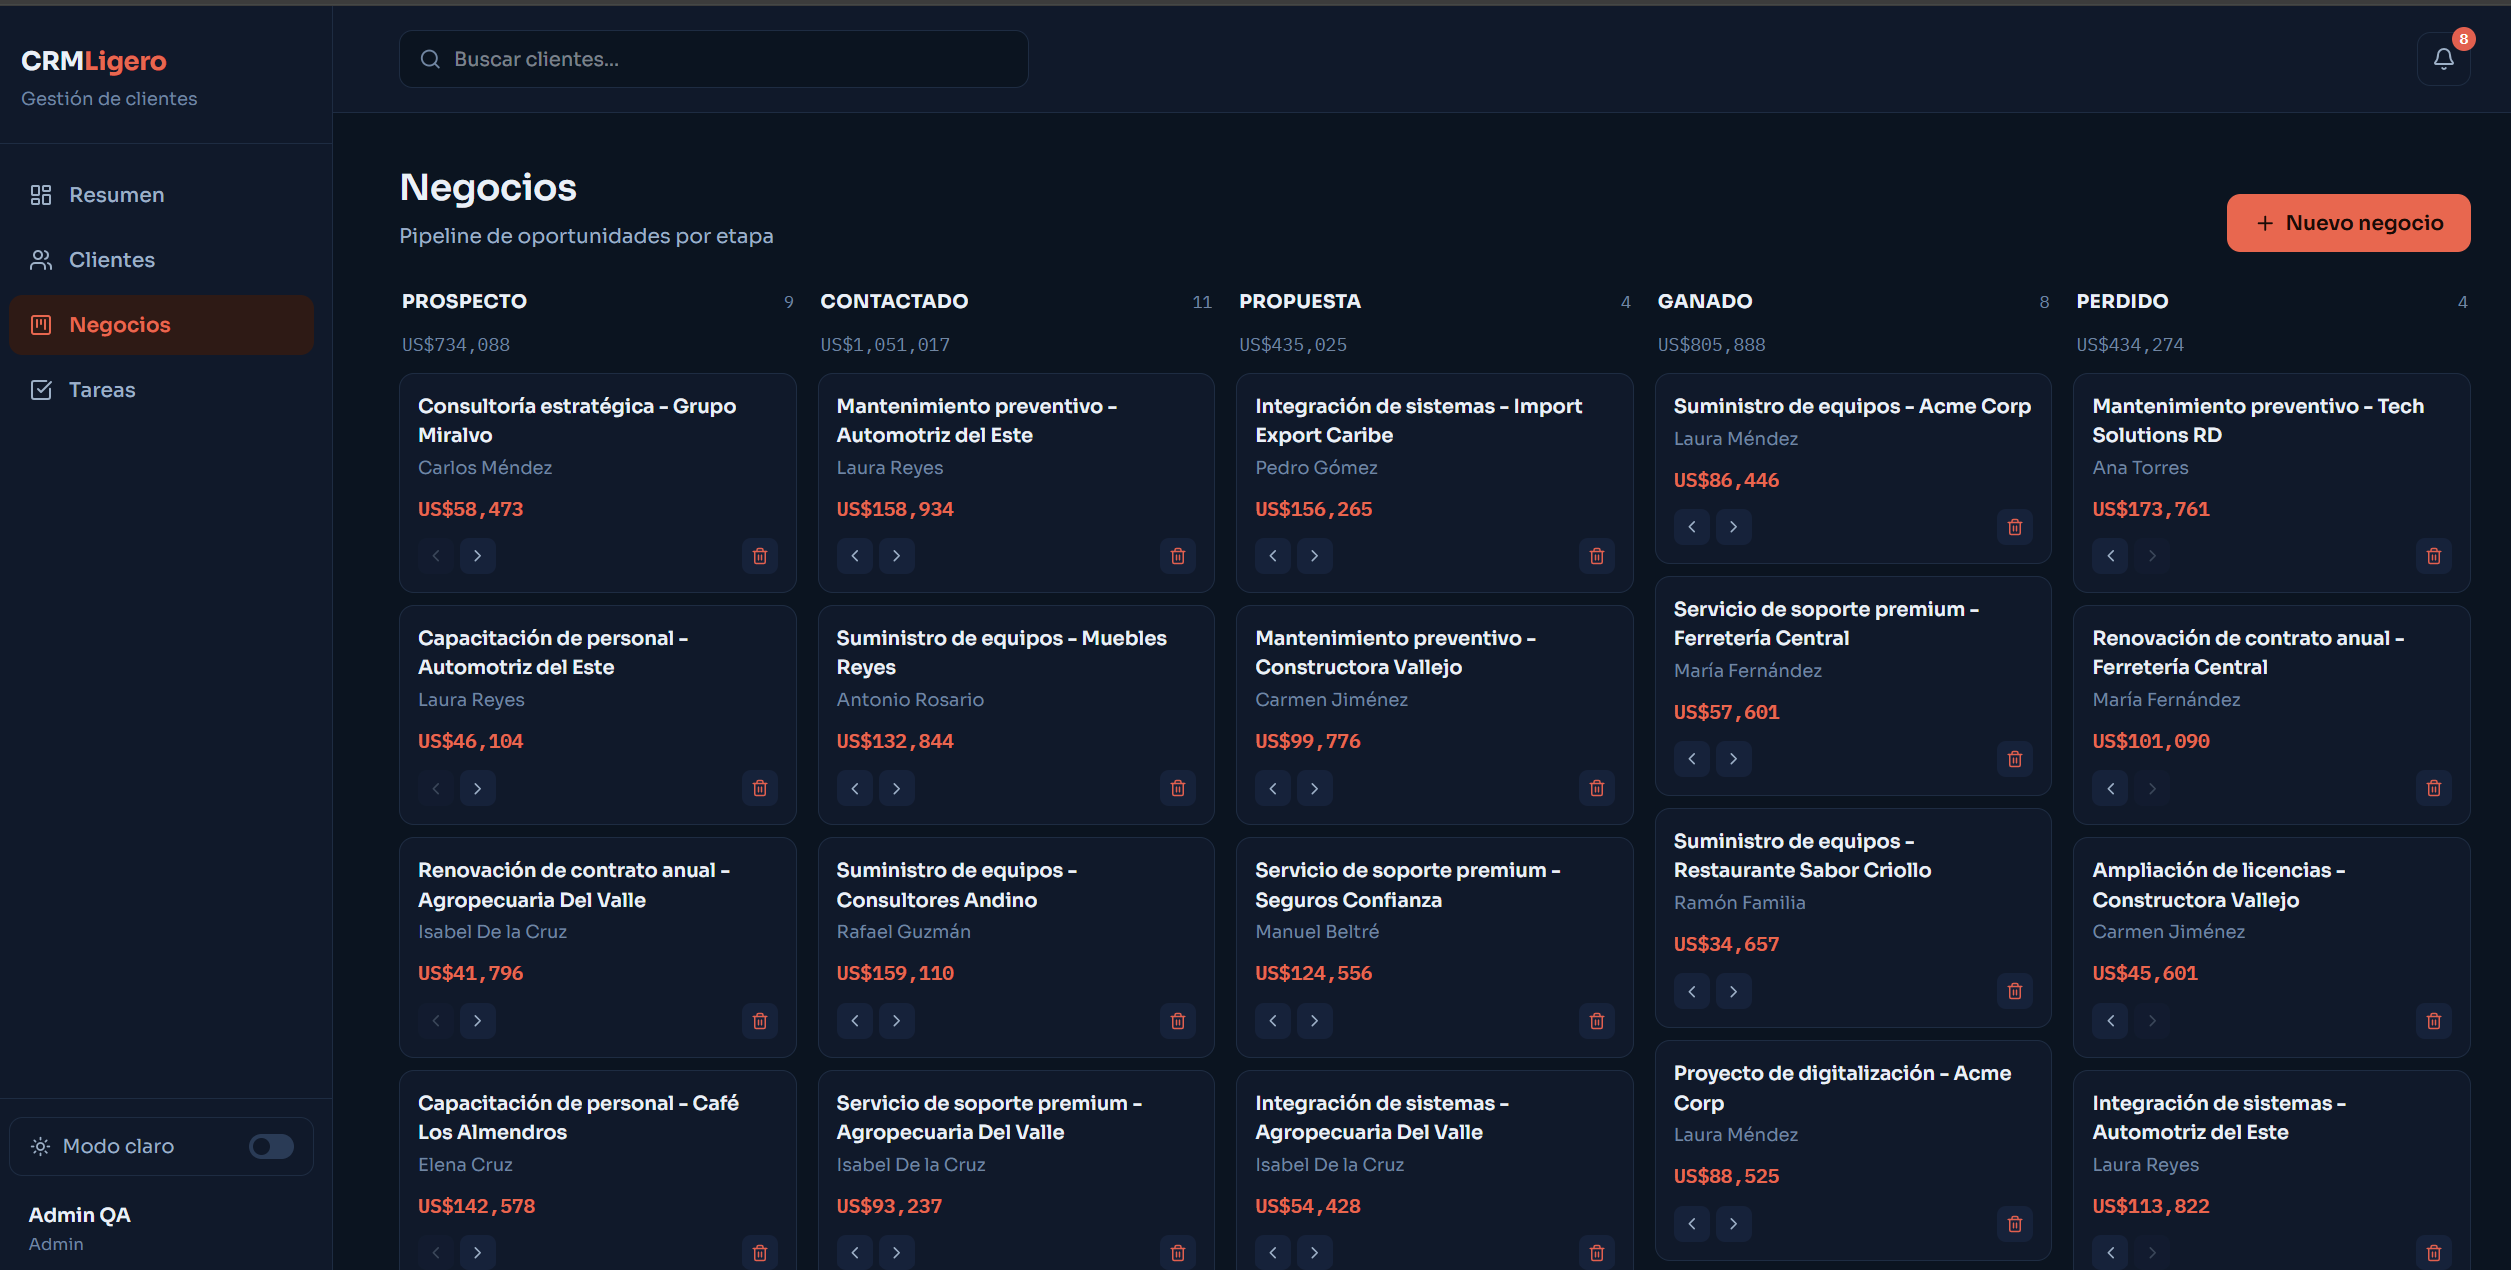Move Mantenimiento Automotriz del Este deal back
The image size is (2511, 1270).
pos(855,556)
